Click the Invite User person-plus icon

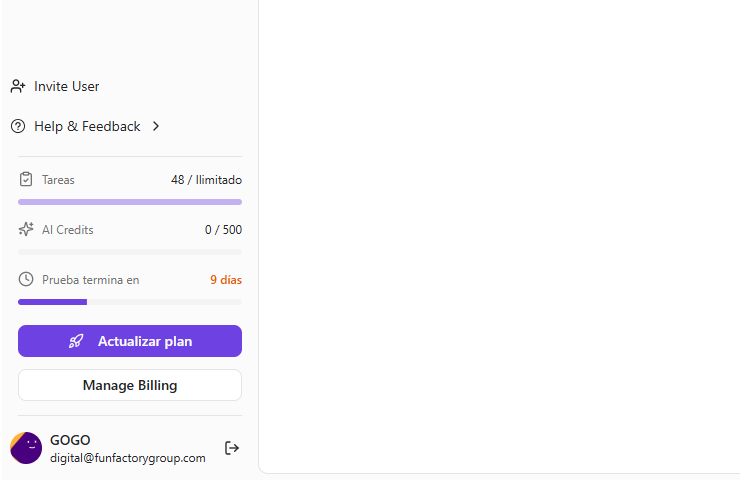point(18,86)
